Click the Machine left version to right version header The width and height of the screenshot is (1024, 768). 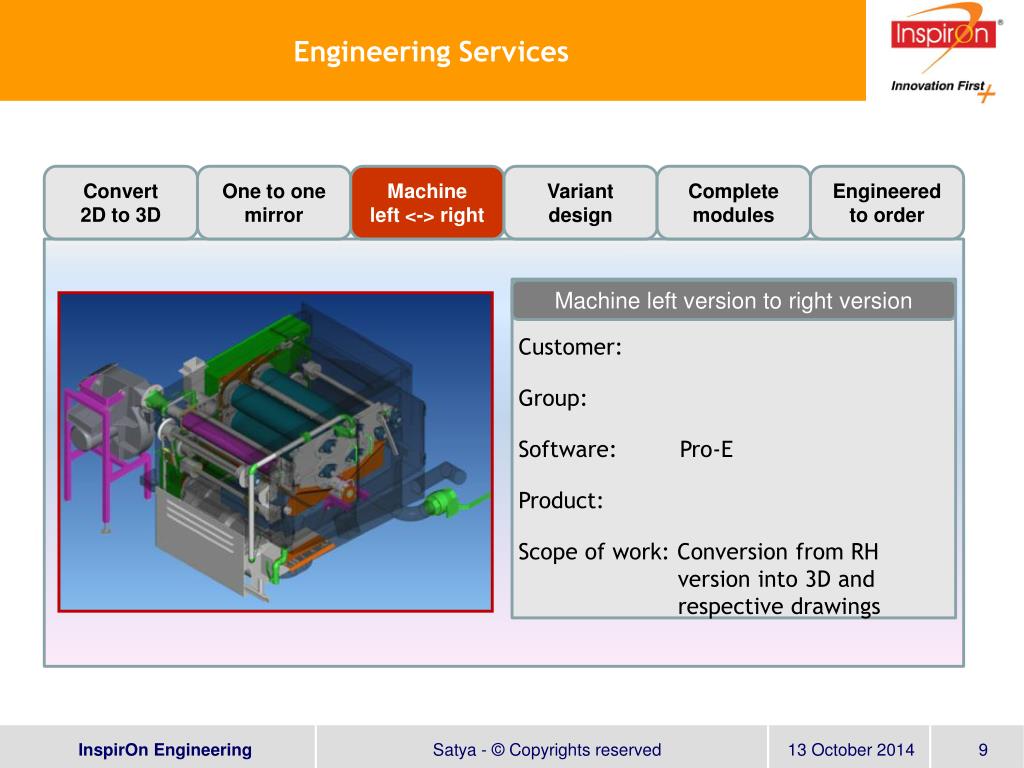[x=733, y=301]
